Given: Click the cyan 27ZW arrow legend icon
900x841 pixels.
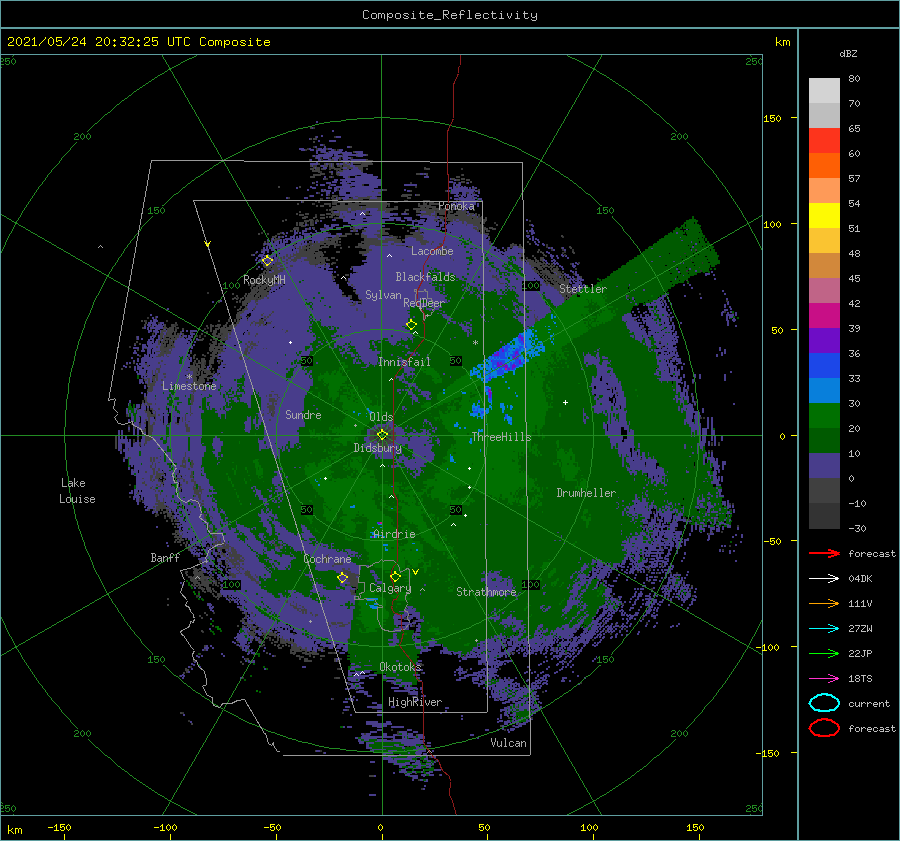Looking at the screenshot, I should pos(824,629).
